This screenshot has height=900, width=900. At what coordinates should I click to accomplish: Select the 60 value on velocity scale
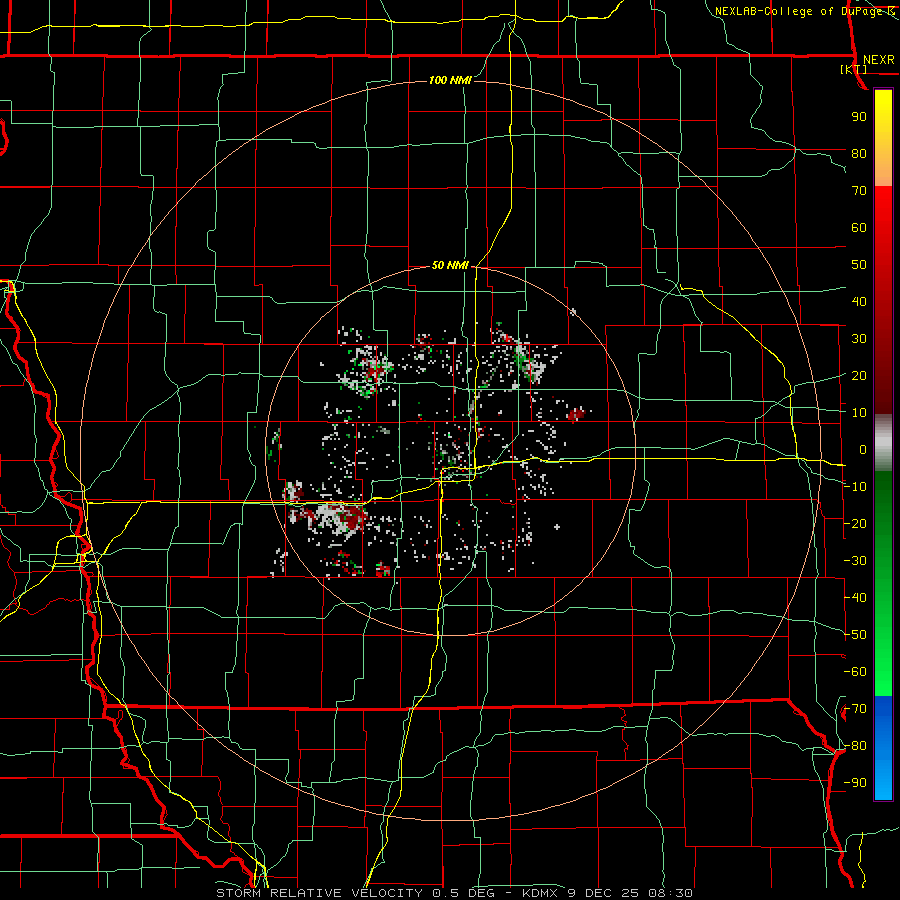(x=859, y=227)
